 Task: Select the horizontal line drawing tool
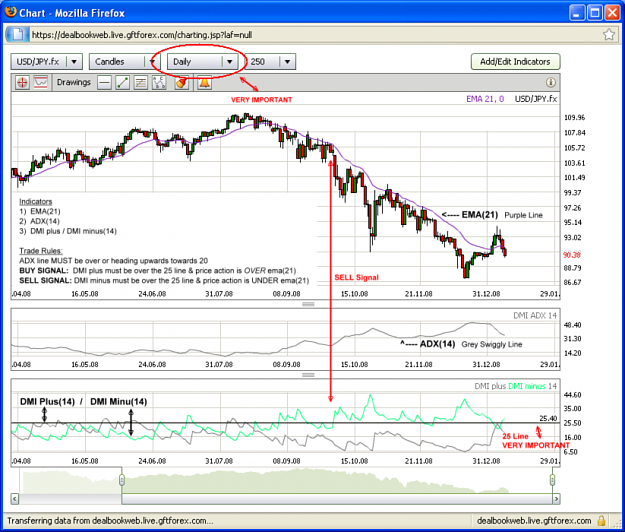pyautogui.click(x=104, y=83)
